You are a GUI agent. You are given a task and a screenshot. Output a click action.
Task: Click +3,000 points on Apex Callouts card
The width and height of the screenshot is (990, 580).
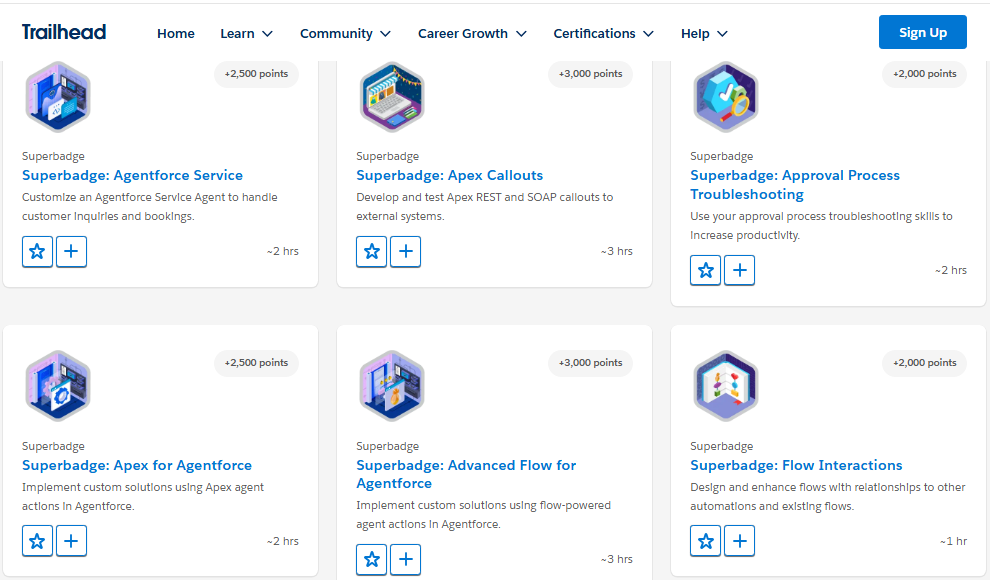[x=590, y=74]
